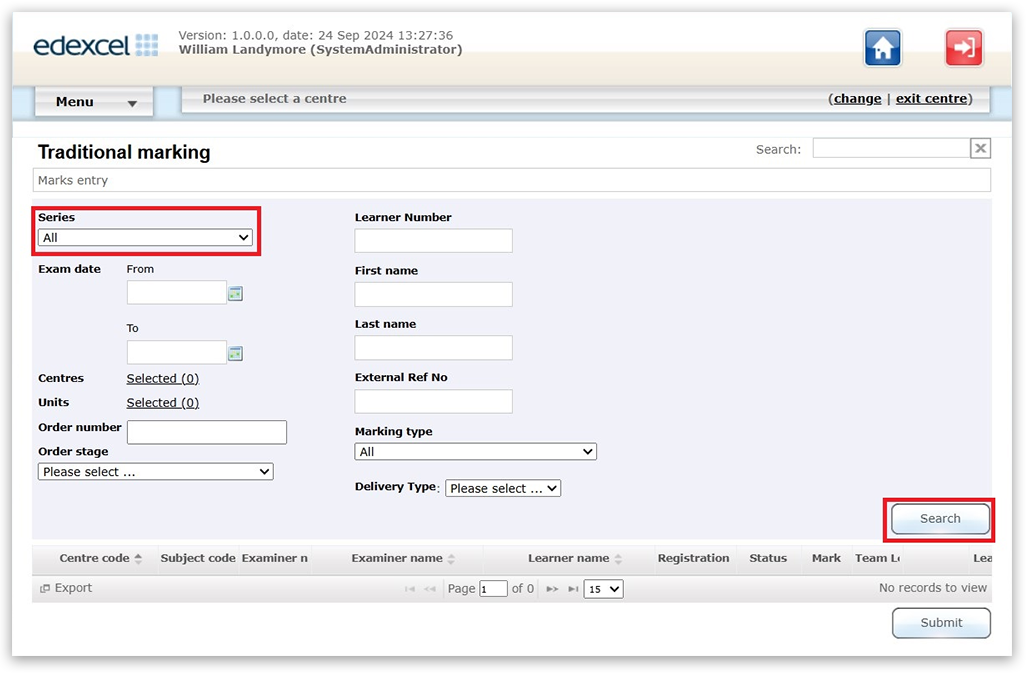Image resolution: width=1030 pixels, height=674 pixels.
Task: Open the Exam date To calendar picker
Action: [x=235, y=354]
